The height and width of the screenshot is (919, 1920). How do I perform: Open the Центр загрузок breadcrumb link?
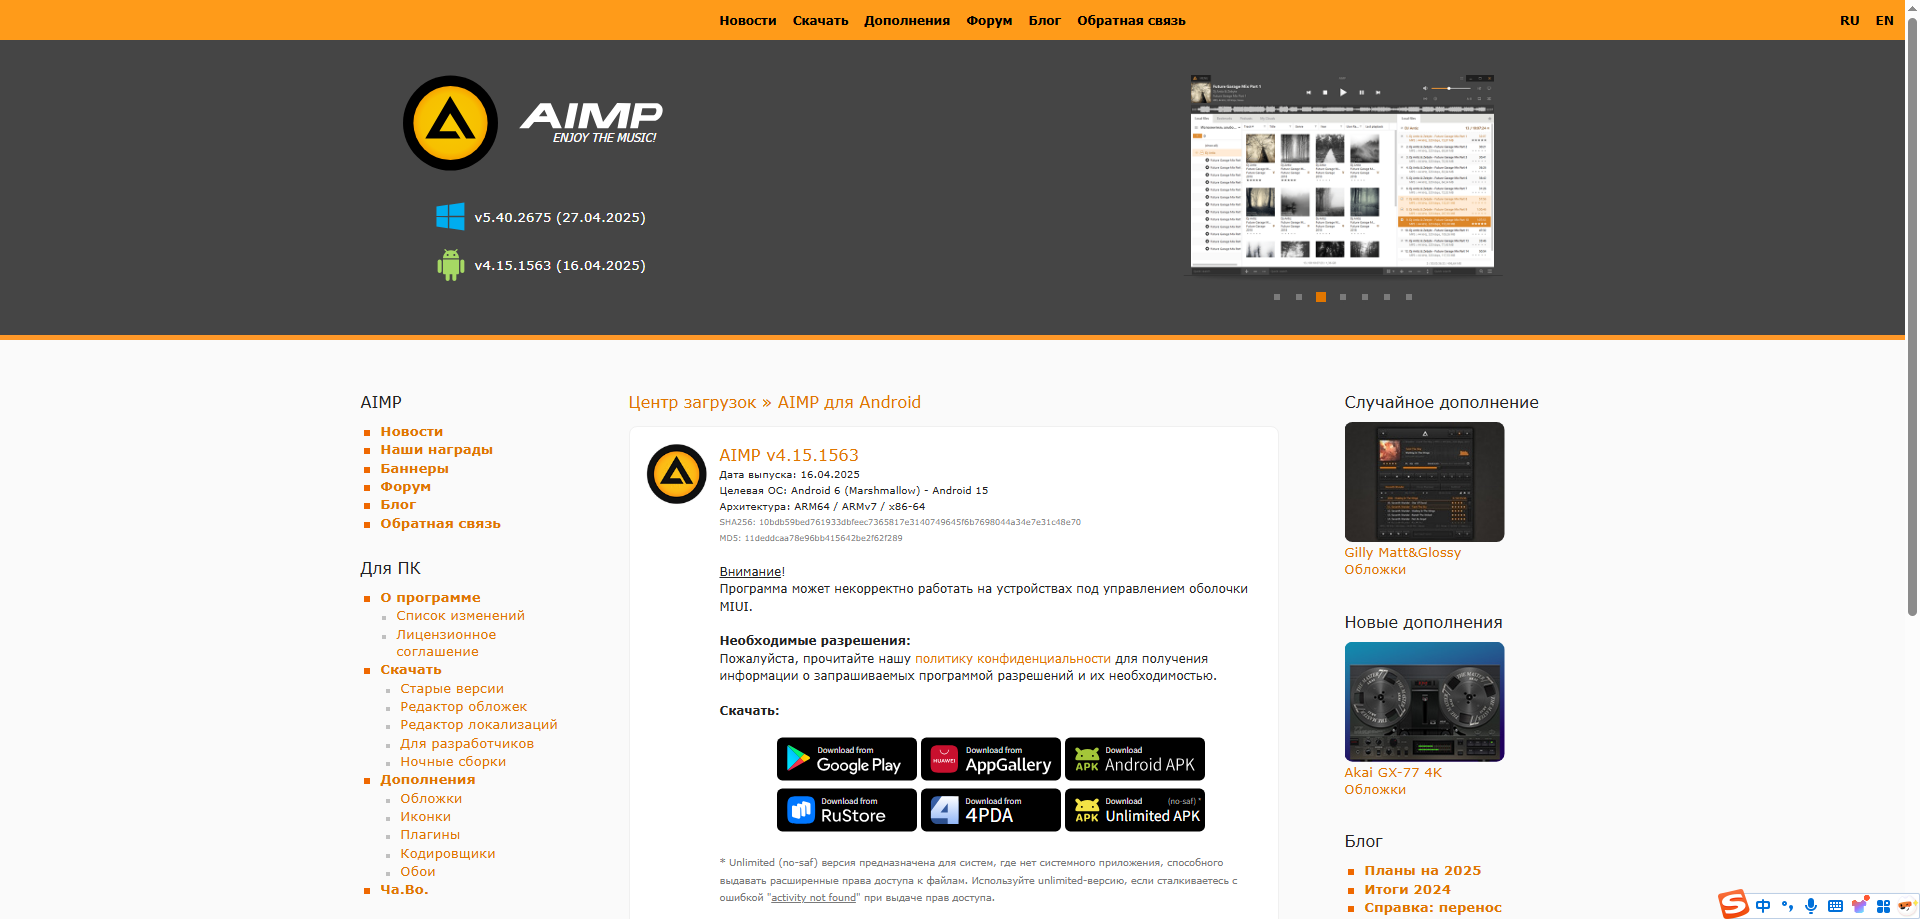tap(692, 402)
